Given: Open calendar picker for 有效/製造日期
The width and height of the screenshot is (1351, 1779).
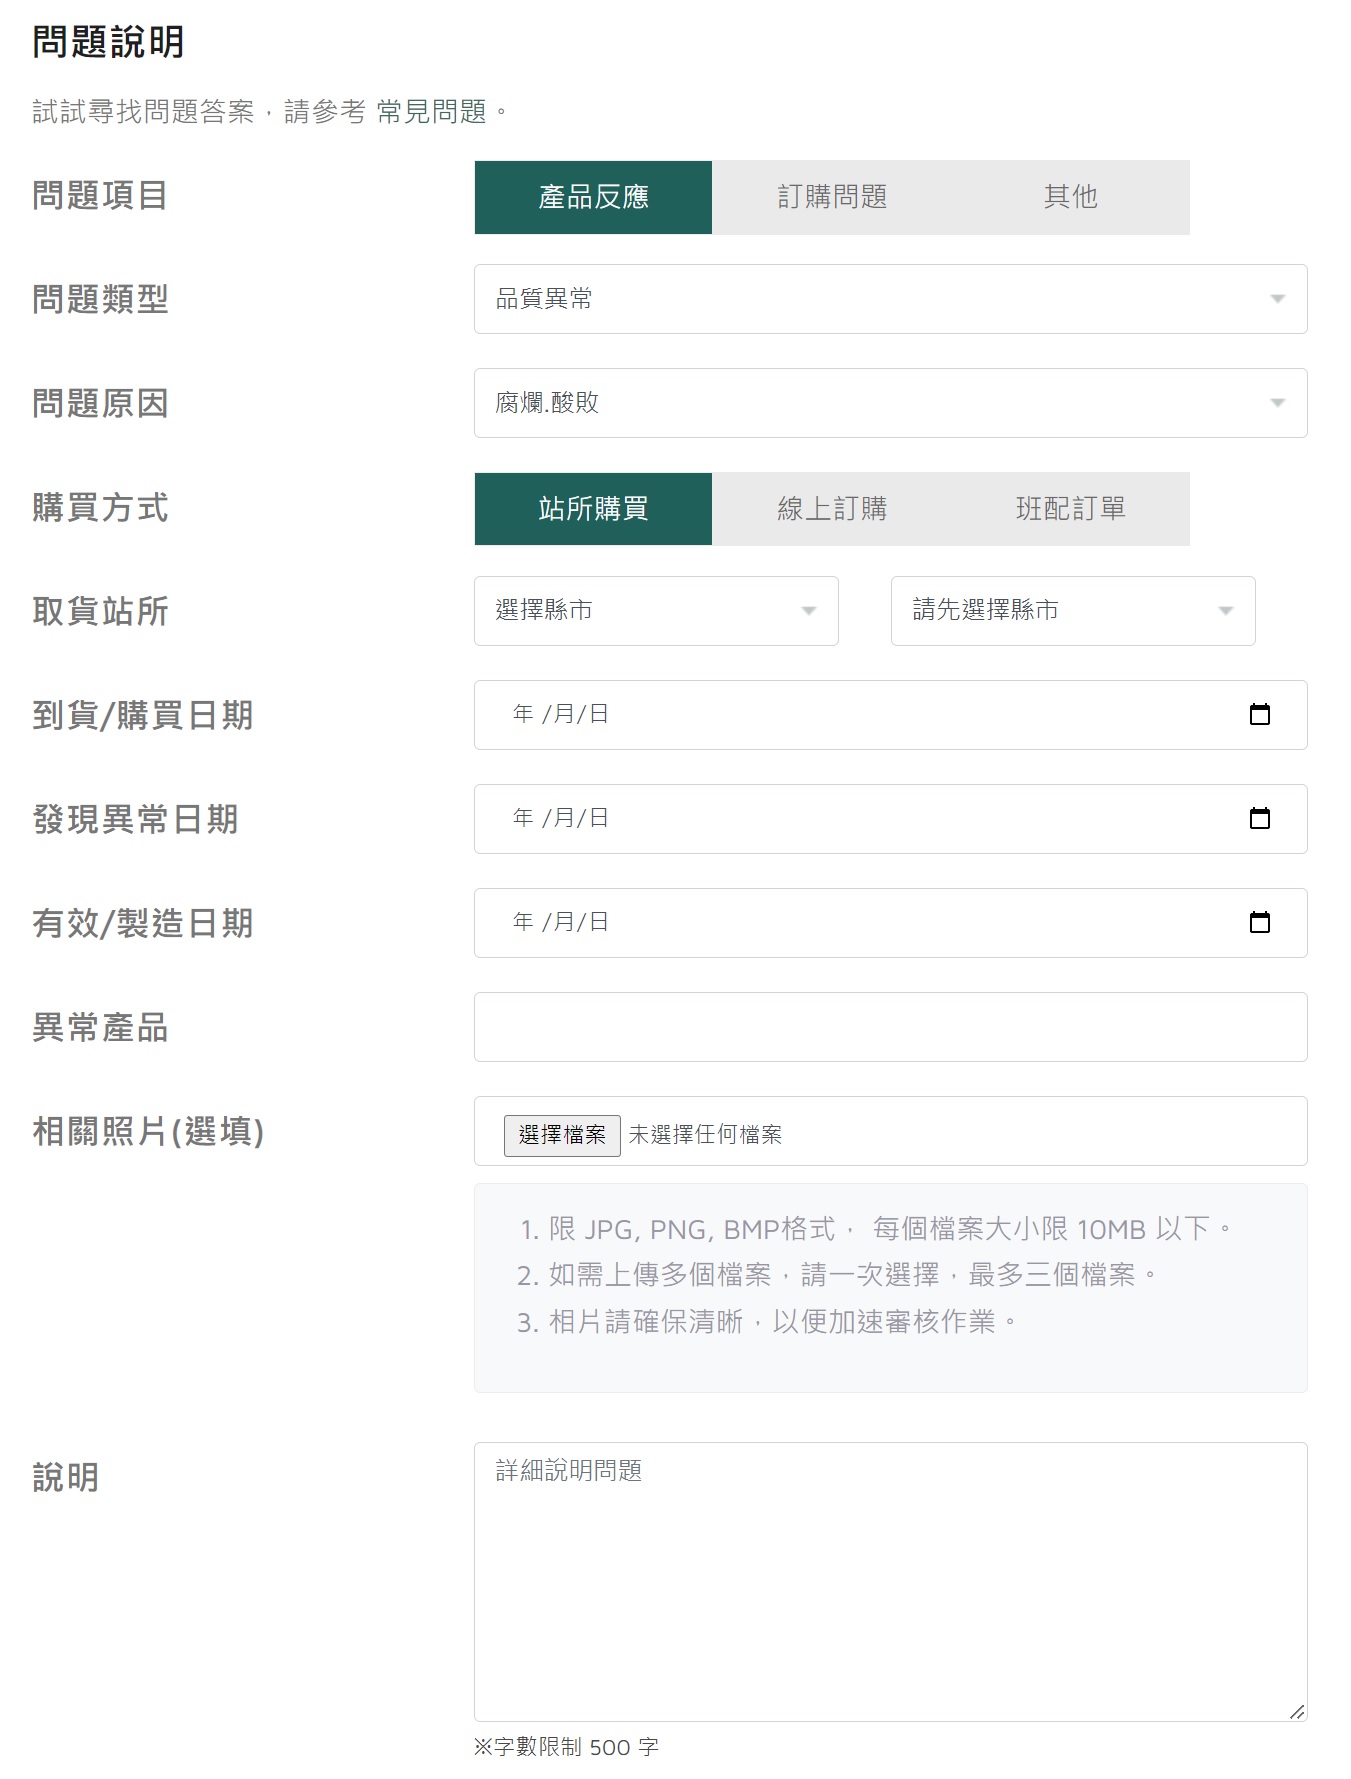Looking at the screenshot, I should tap(1259, 922).
